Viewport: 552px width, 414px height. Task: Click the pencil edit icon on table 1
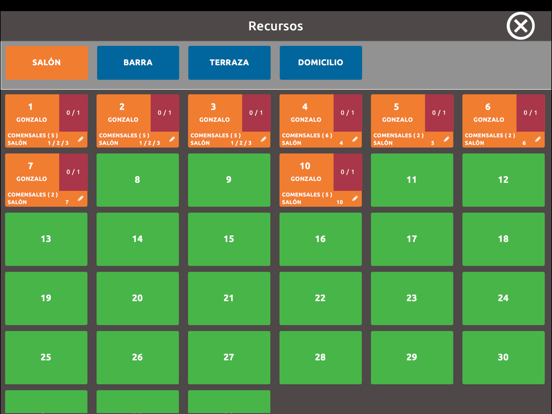coord(81,139)
